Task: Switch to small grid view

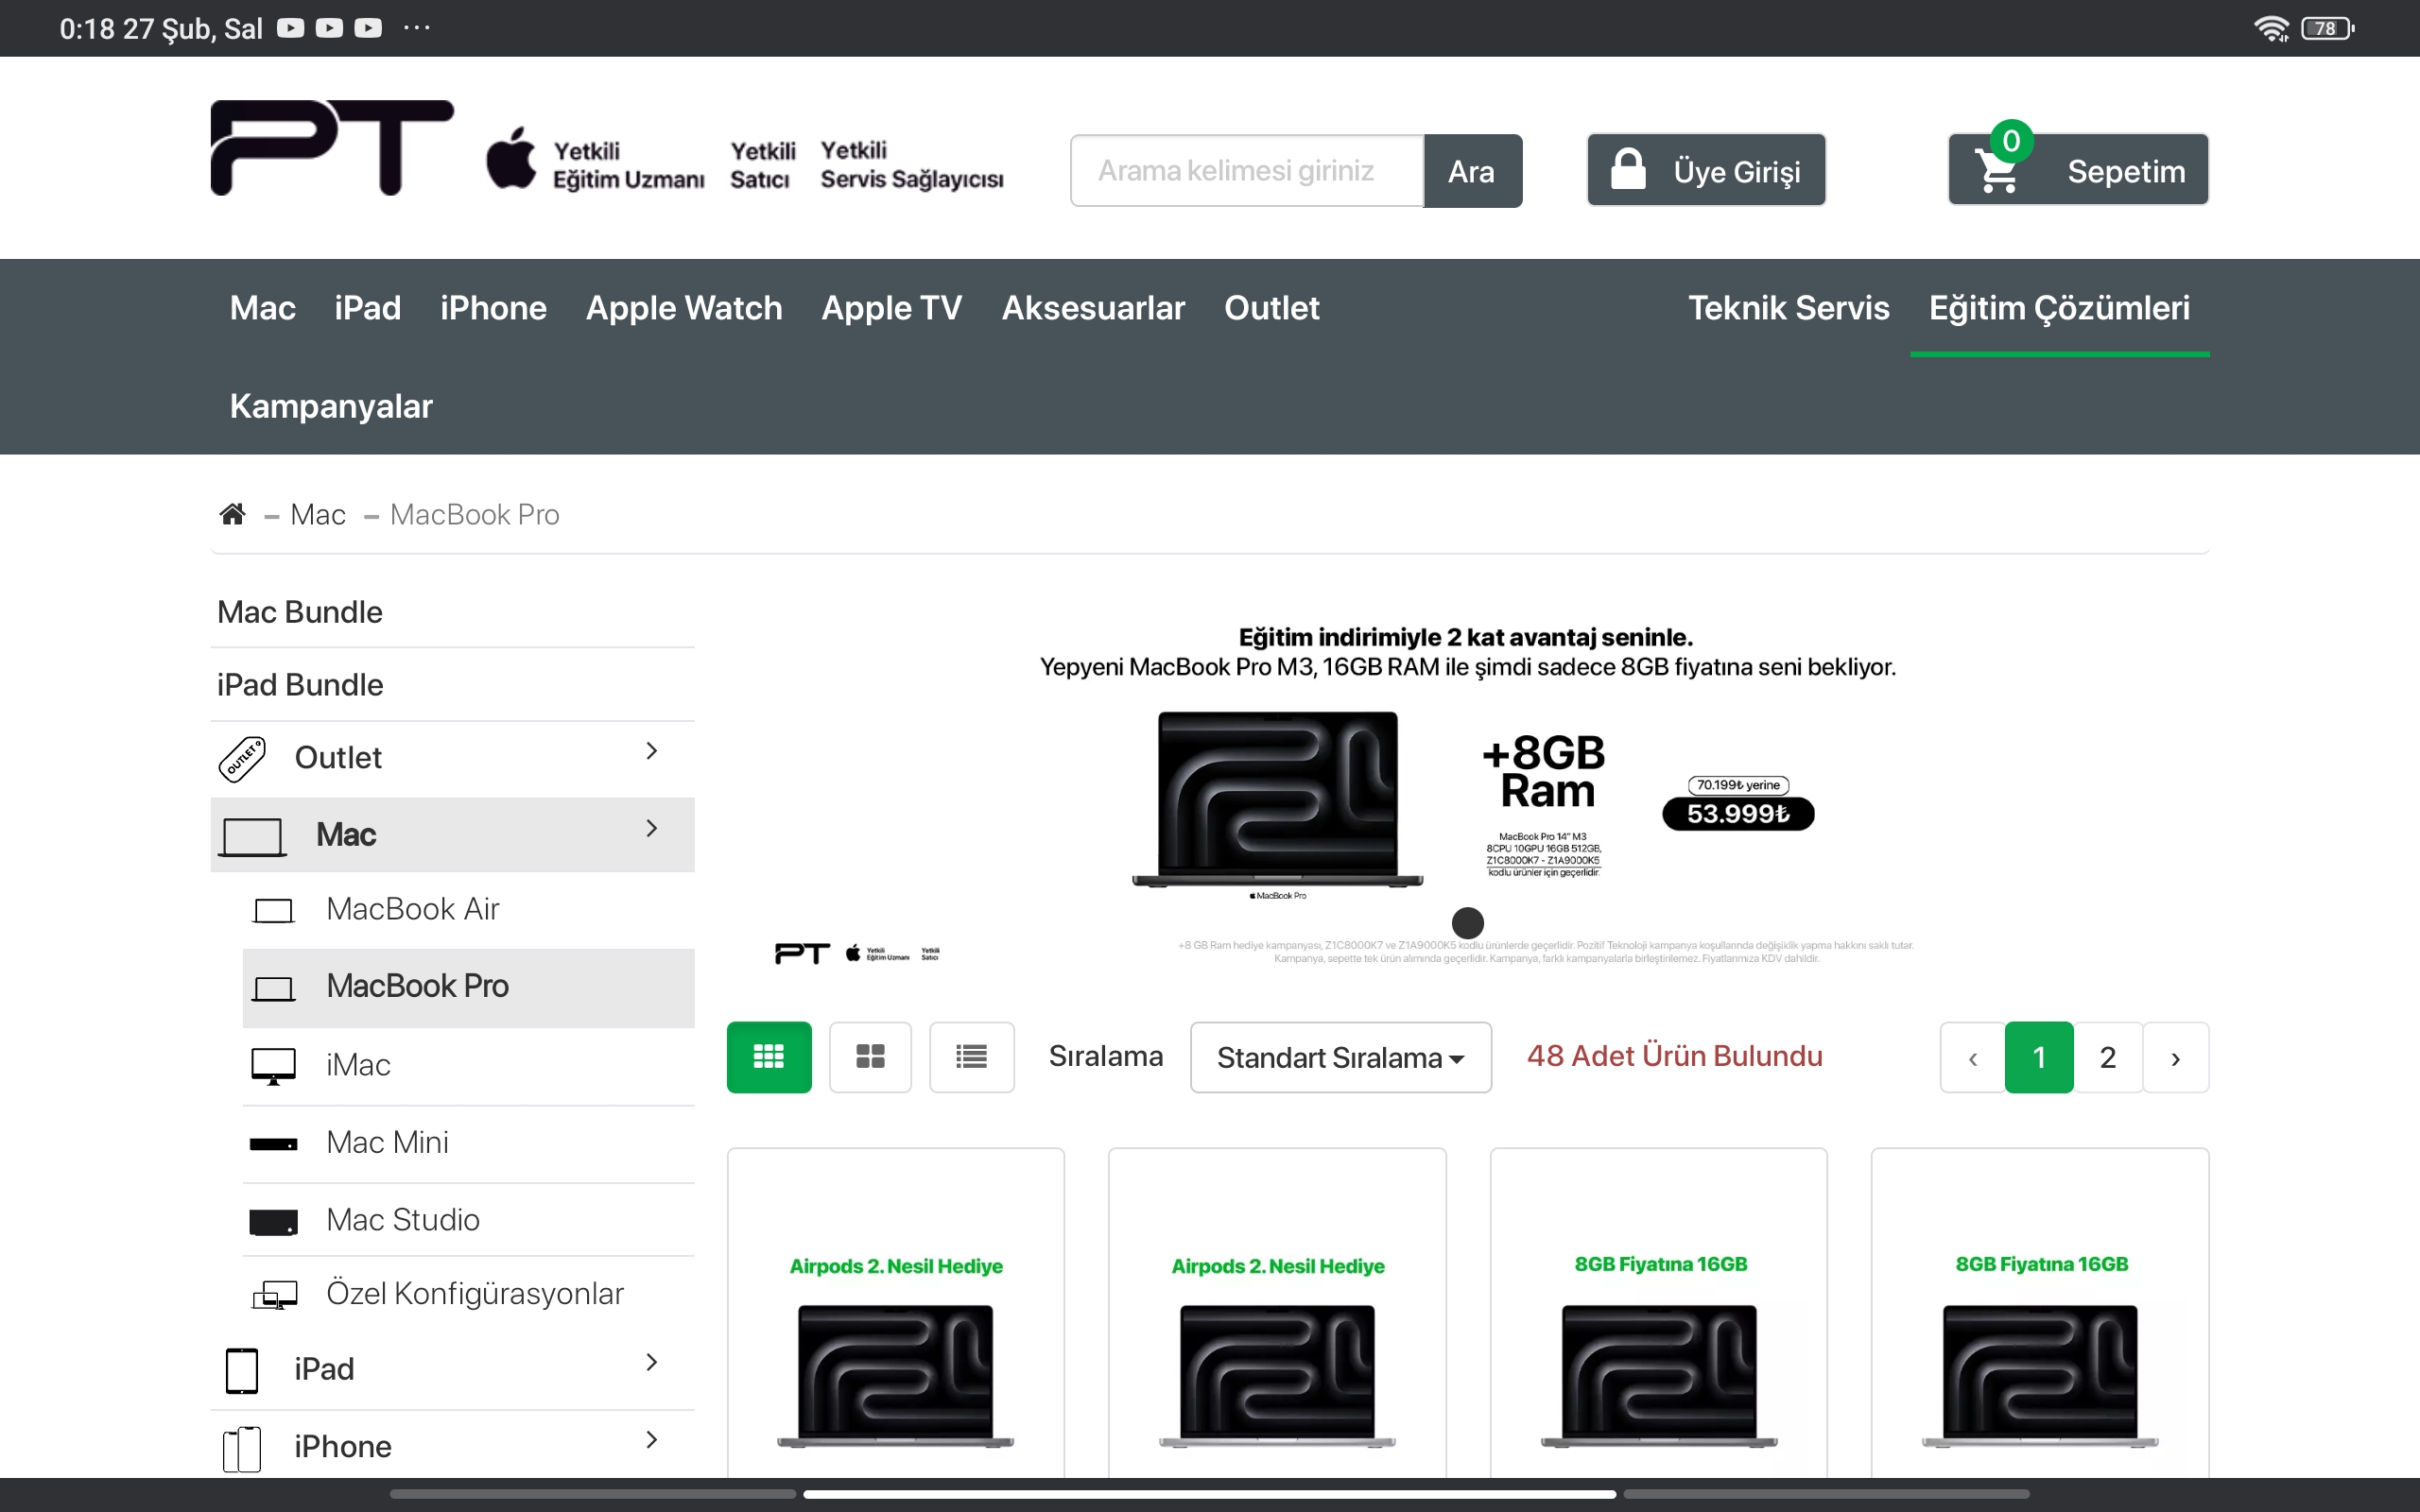Action: (x=768, y=1057)
